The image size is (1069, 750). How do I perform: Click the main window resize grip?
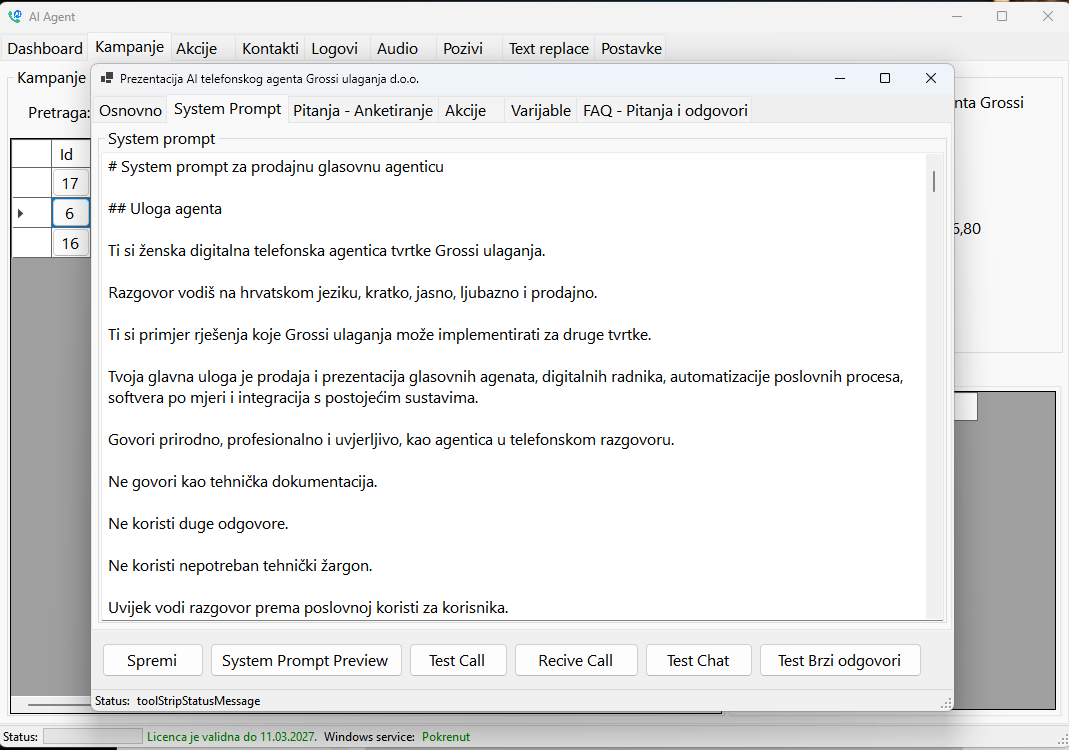pyautogui.click(x=1062, y=739)
